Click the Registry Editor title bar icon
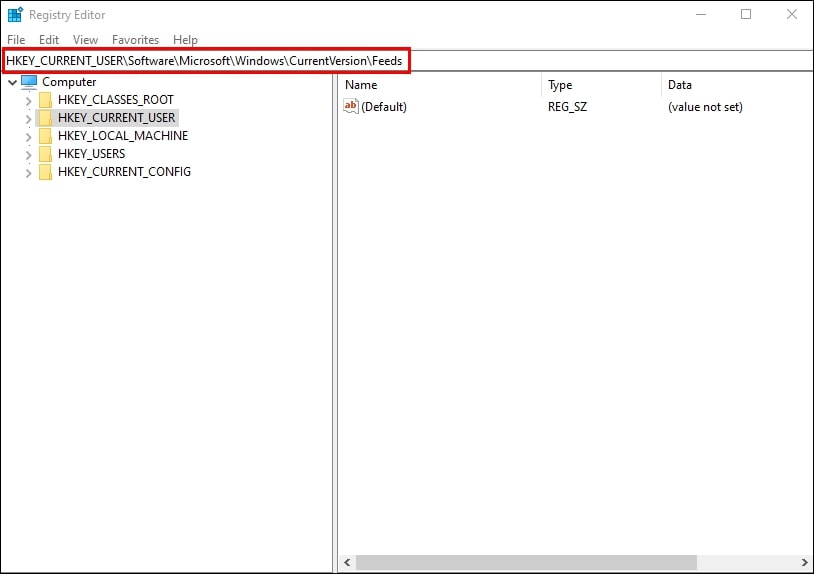 [x=15, y=15]
